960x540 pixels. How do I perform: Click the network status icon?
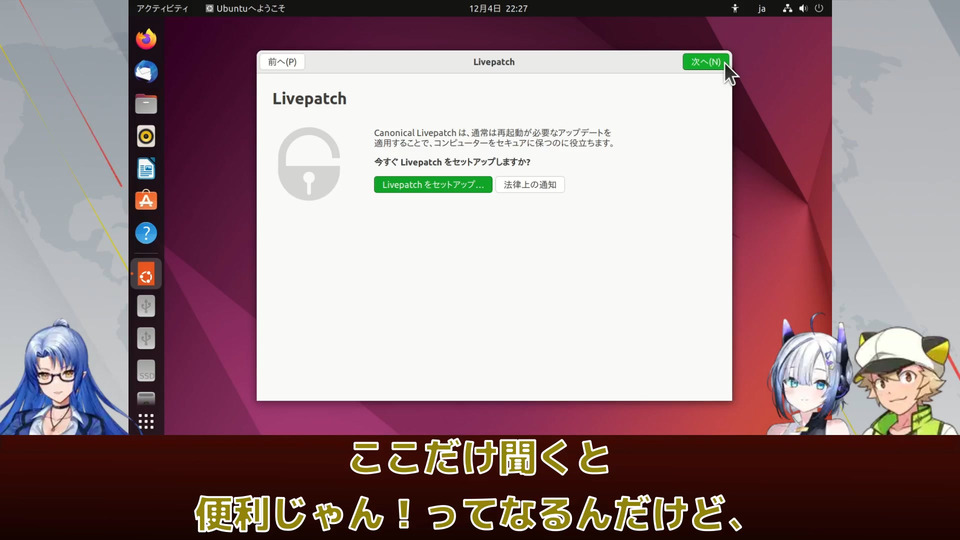point(787,9)
